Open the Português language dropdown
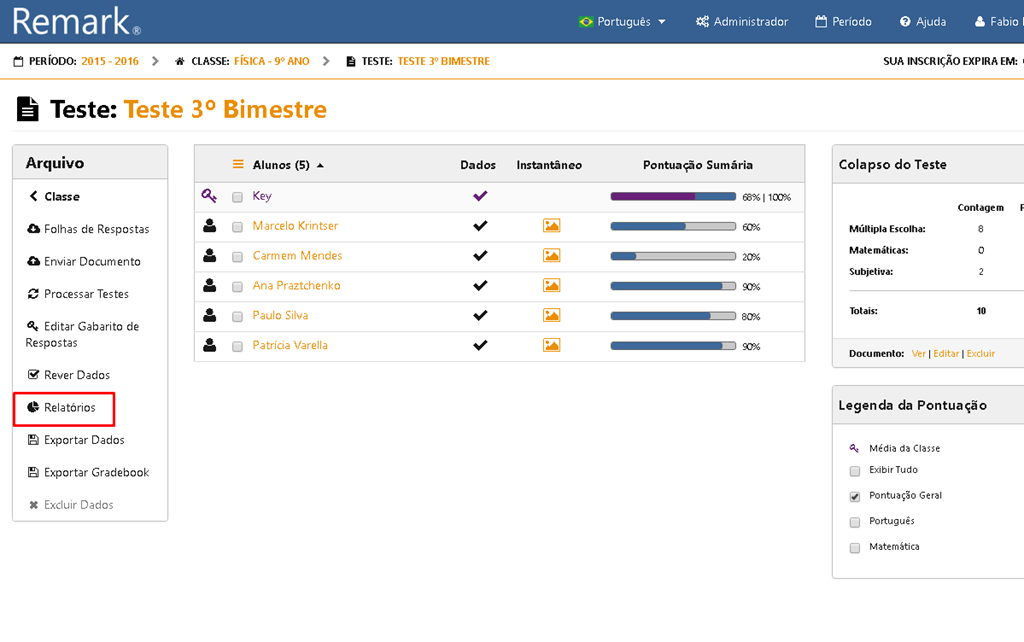 [x=622, y=22]
